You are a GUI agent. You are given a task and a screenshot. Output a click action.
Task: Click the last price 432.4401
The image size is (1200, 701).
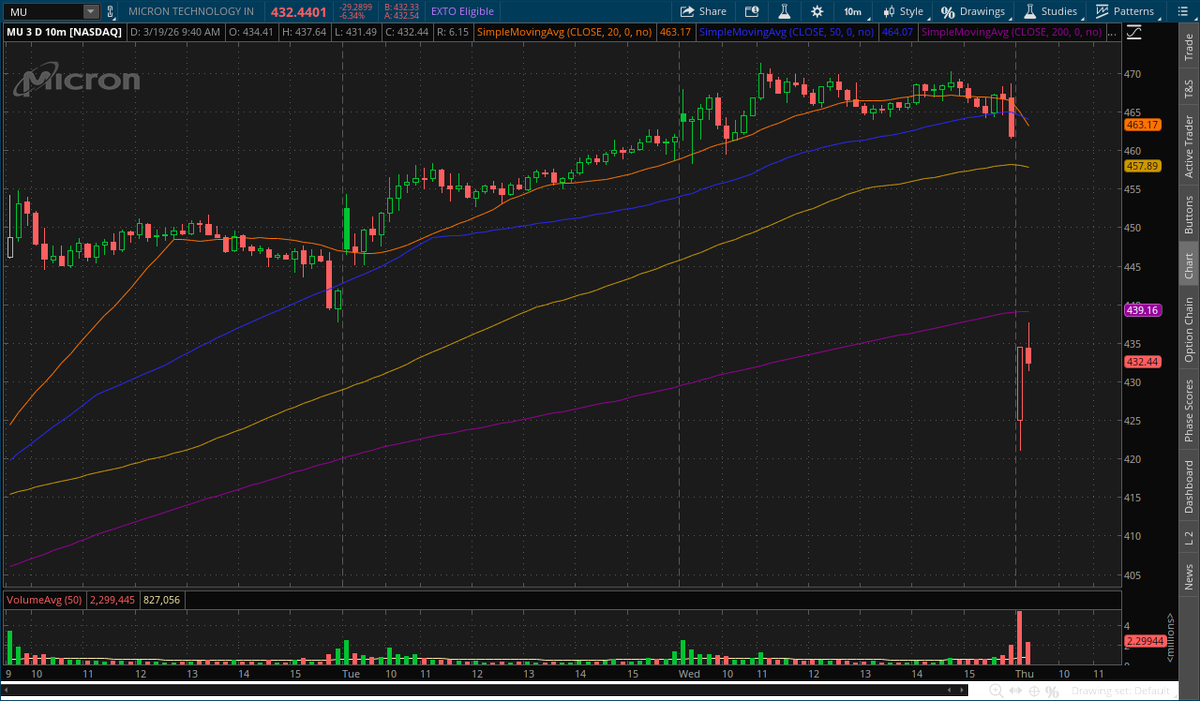(297, 11)
